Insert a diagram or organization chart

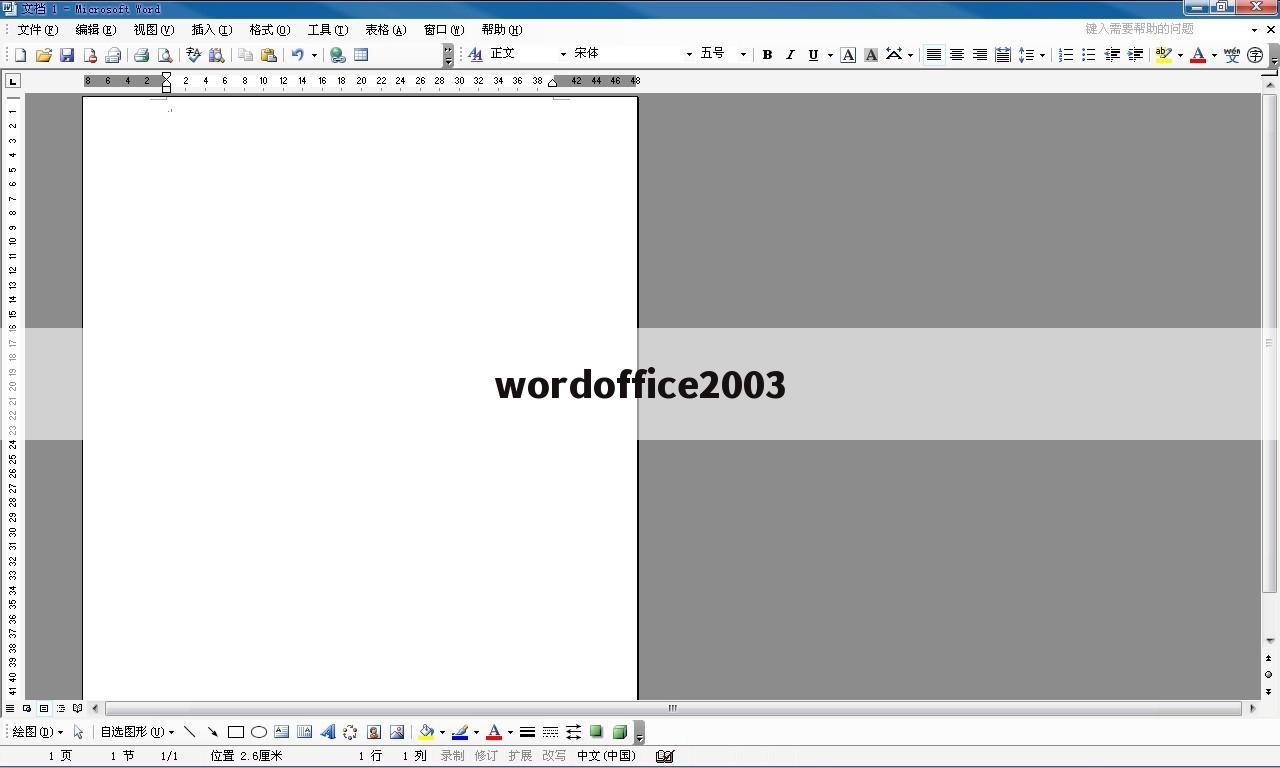pyautogui.click(x=351, y=732)
